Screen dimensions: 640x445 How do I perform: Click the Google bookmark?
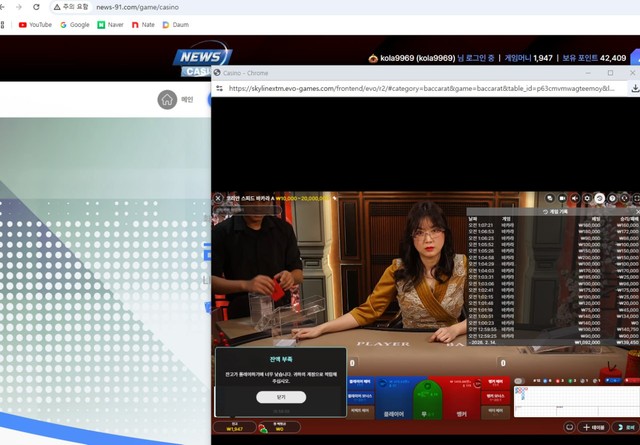coord(75,24)
